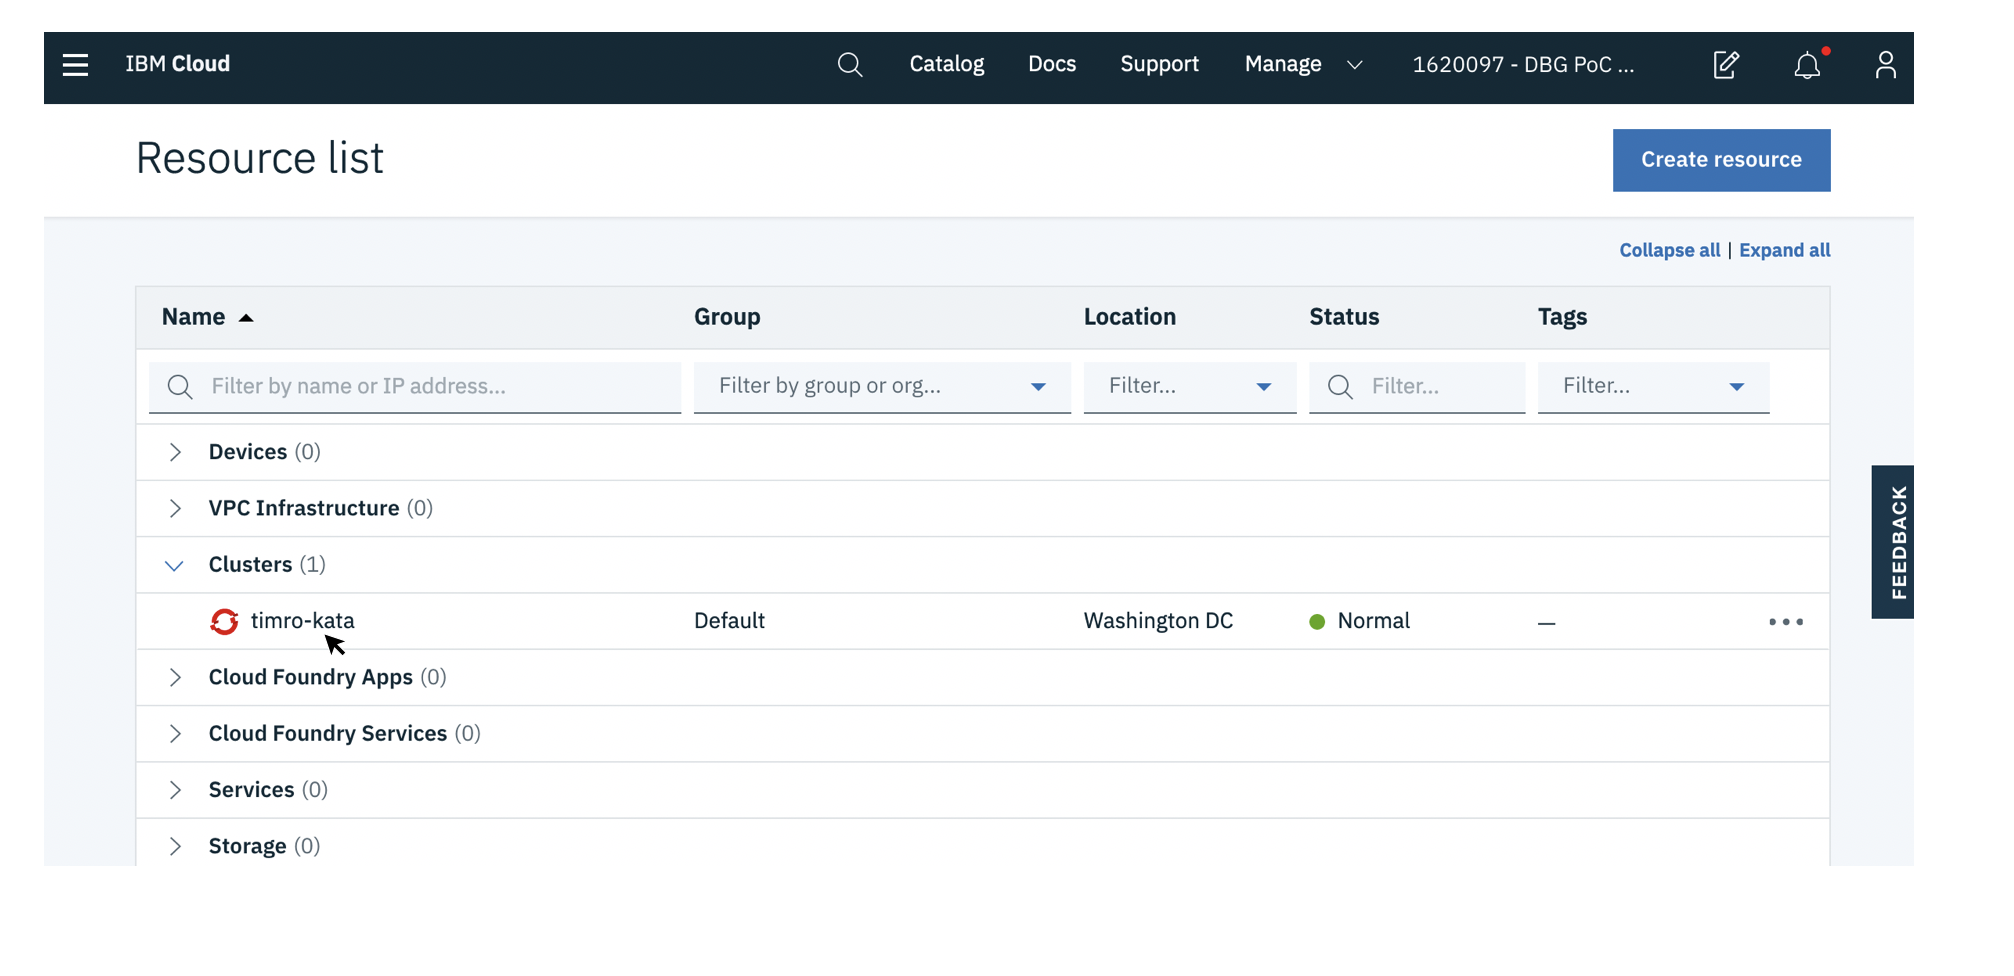Click the Name column header

(193, 317)
